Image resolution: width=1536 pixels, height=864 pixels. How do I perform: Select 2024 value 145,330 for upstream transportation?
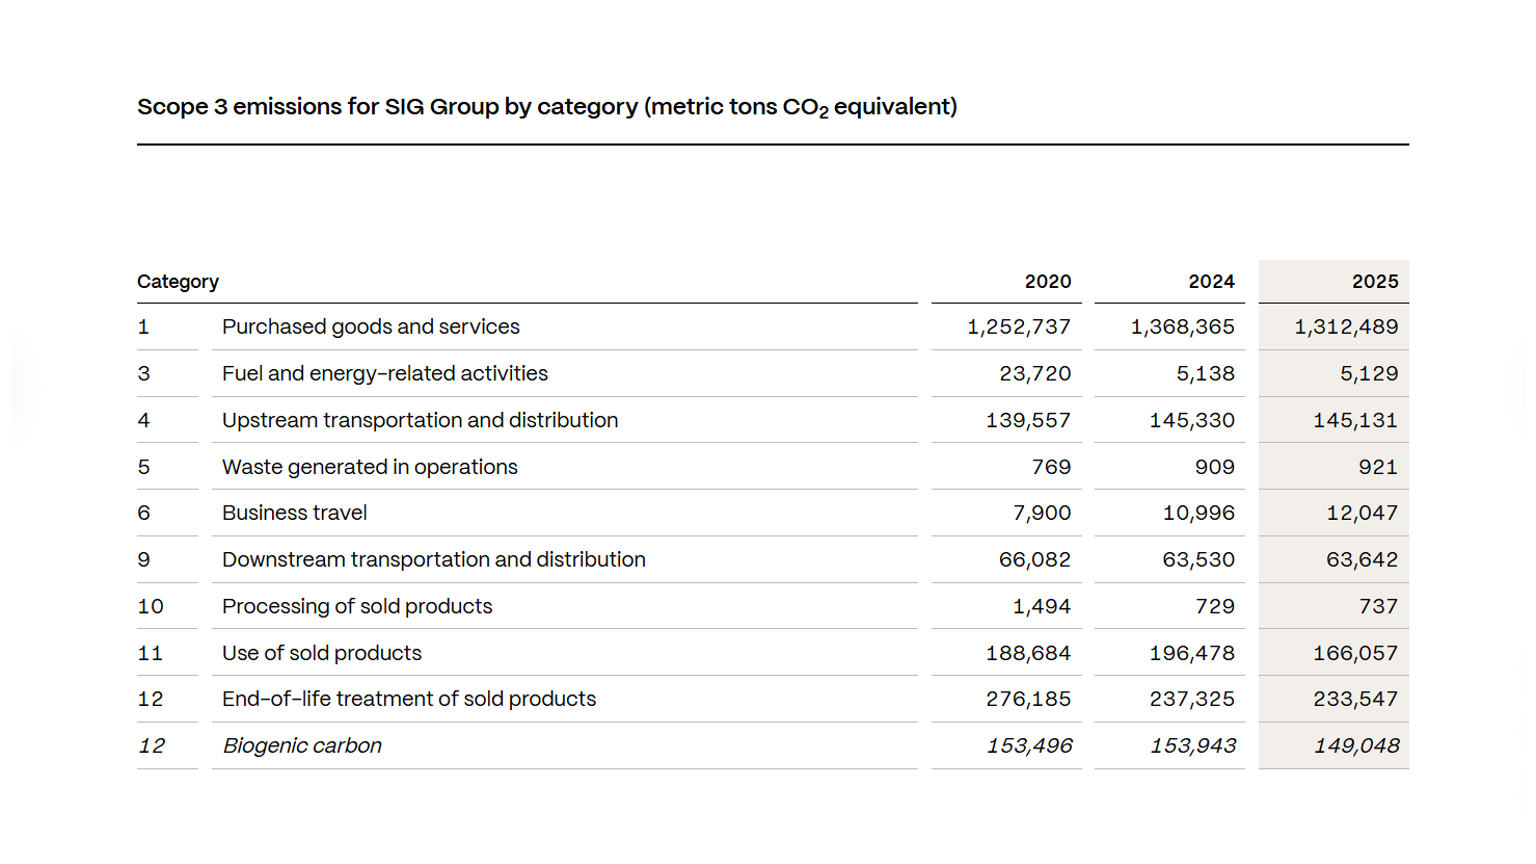coord(1192,420)
